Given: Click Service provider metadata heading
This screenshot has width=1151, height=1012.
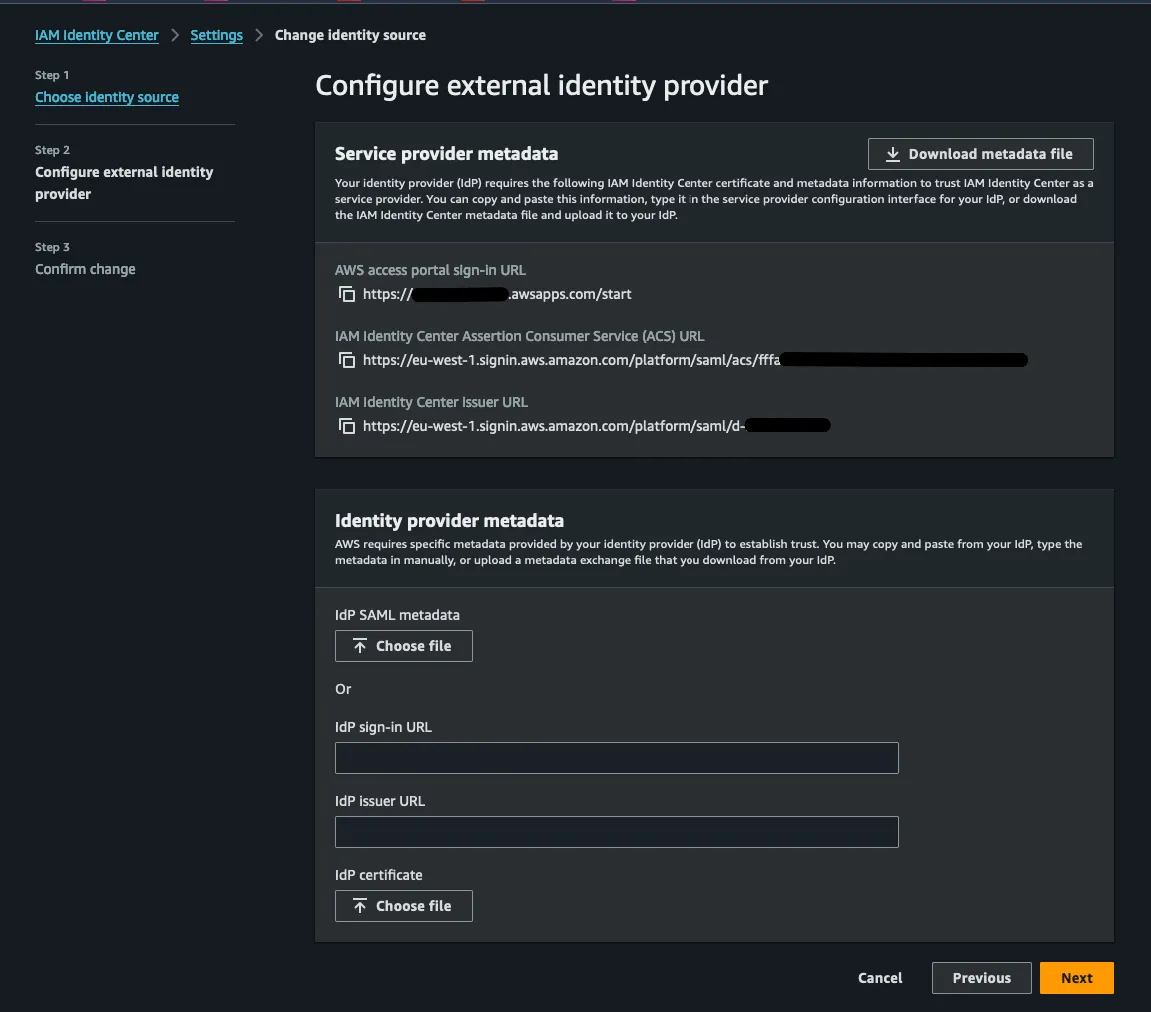Looking at the screenshot, I should point(446,153).
